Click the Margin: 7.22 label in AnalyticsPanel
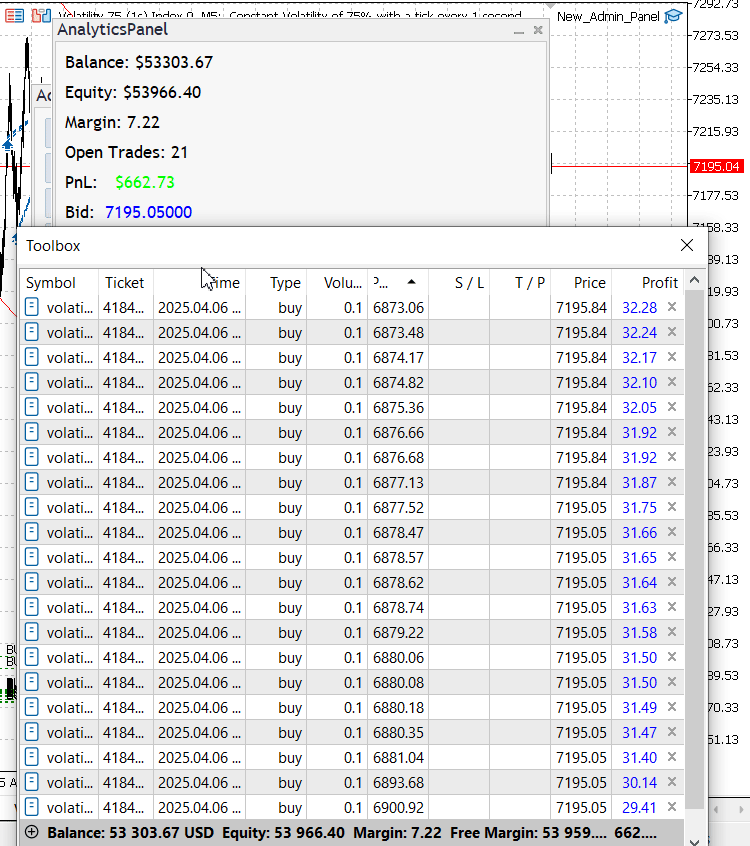Image resolution: width=750 pixels, height=846 pixels. click(112, 122)
